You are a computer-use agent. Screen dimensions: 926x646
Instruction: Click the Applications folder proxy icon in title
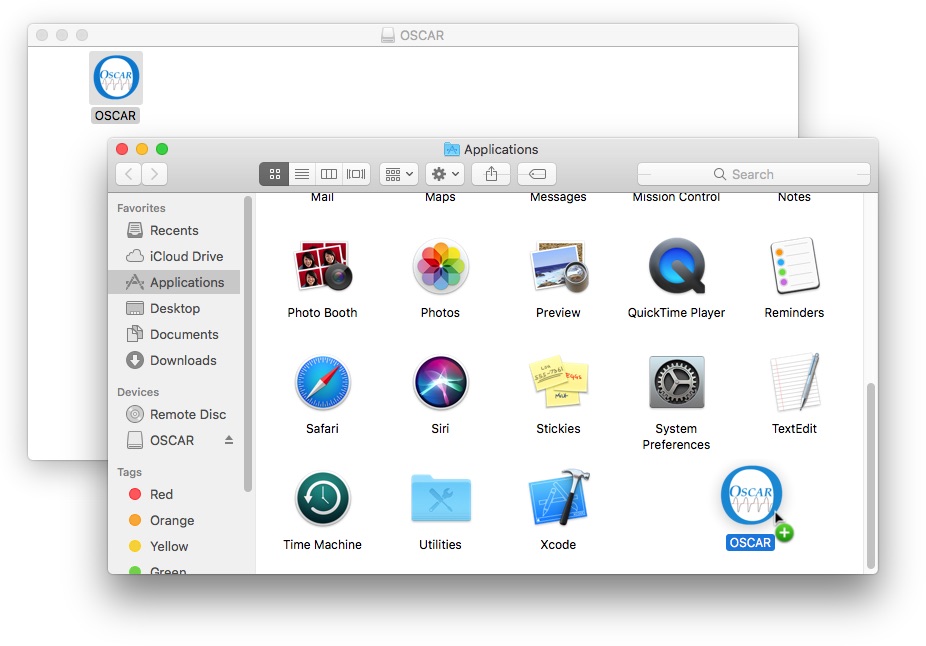click(x=451, y=149)
